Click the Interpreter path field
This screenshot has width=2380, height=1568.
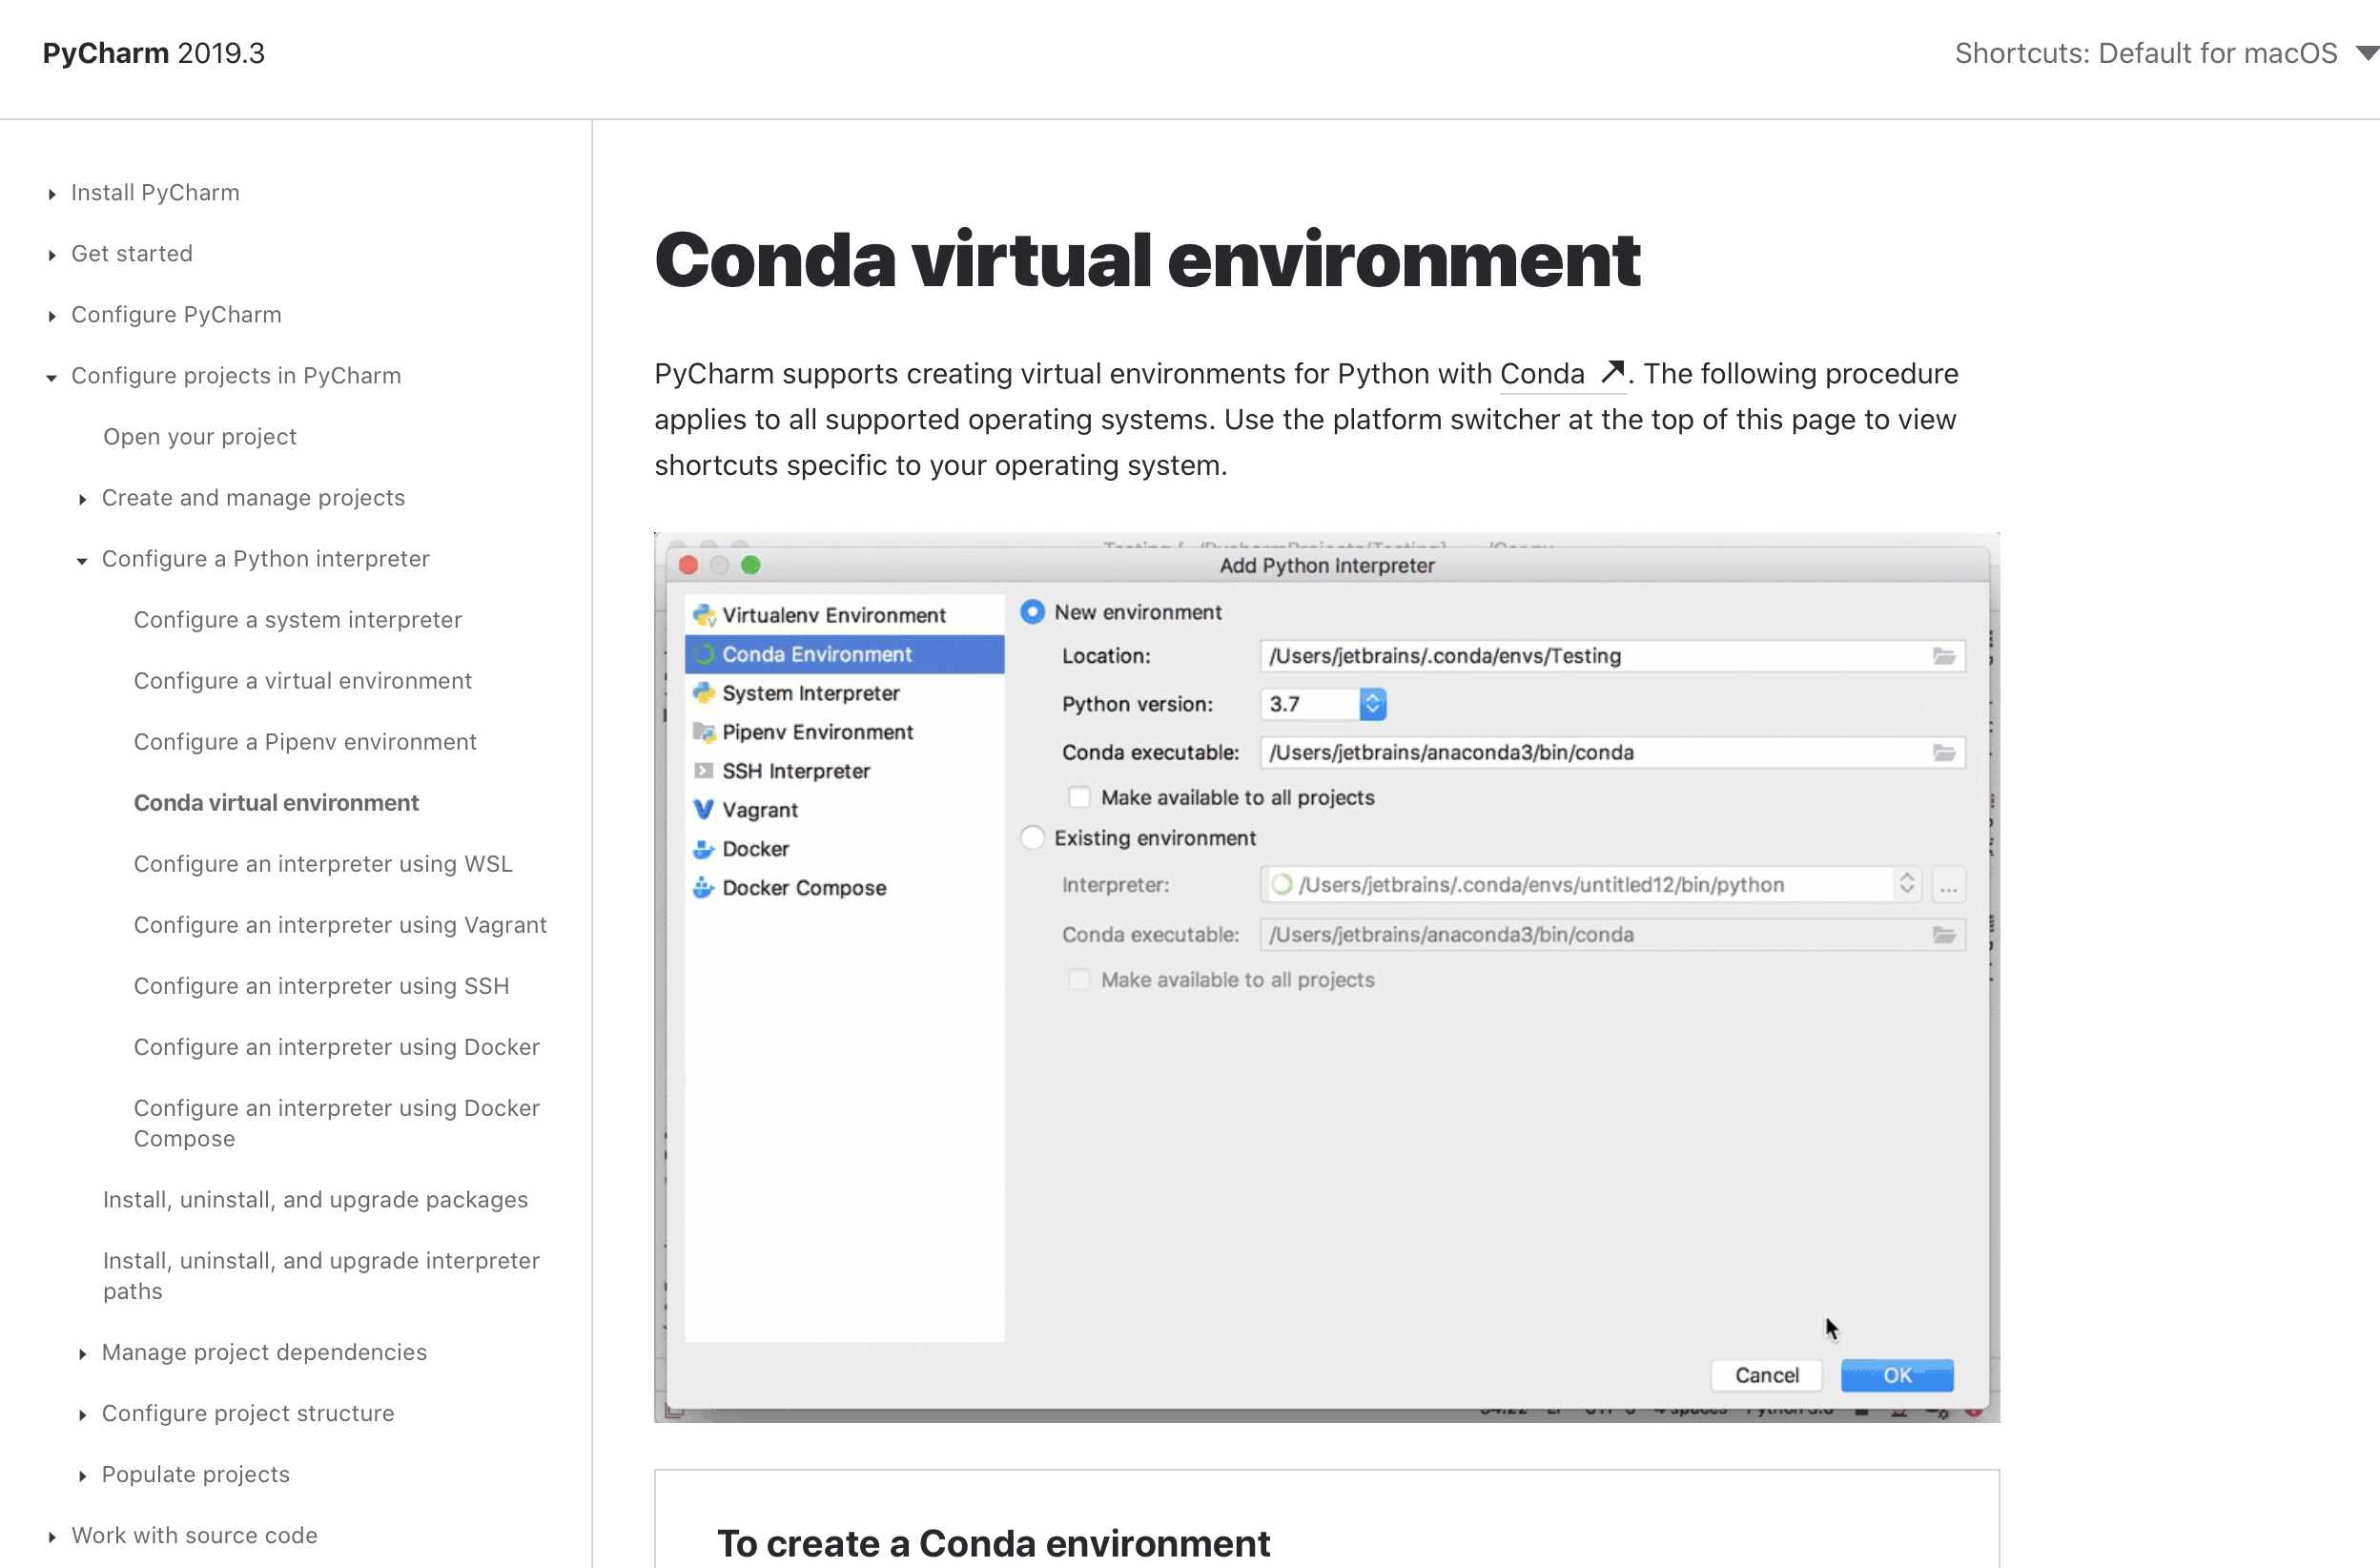click(1590, 885)
